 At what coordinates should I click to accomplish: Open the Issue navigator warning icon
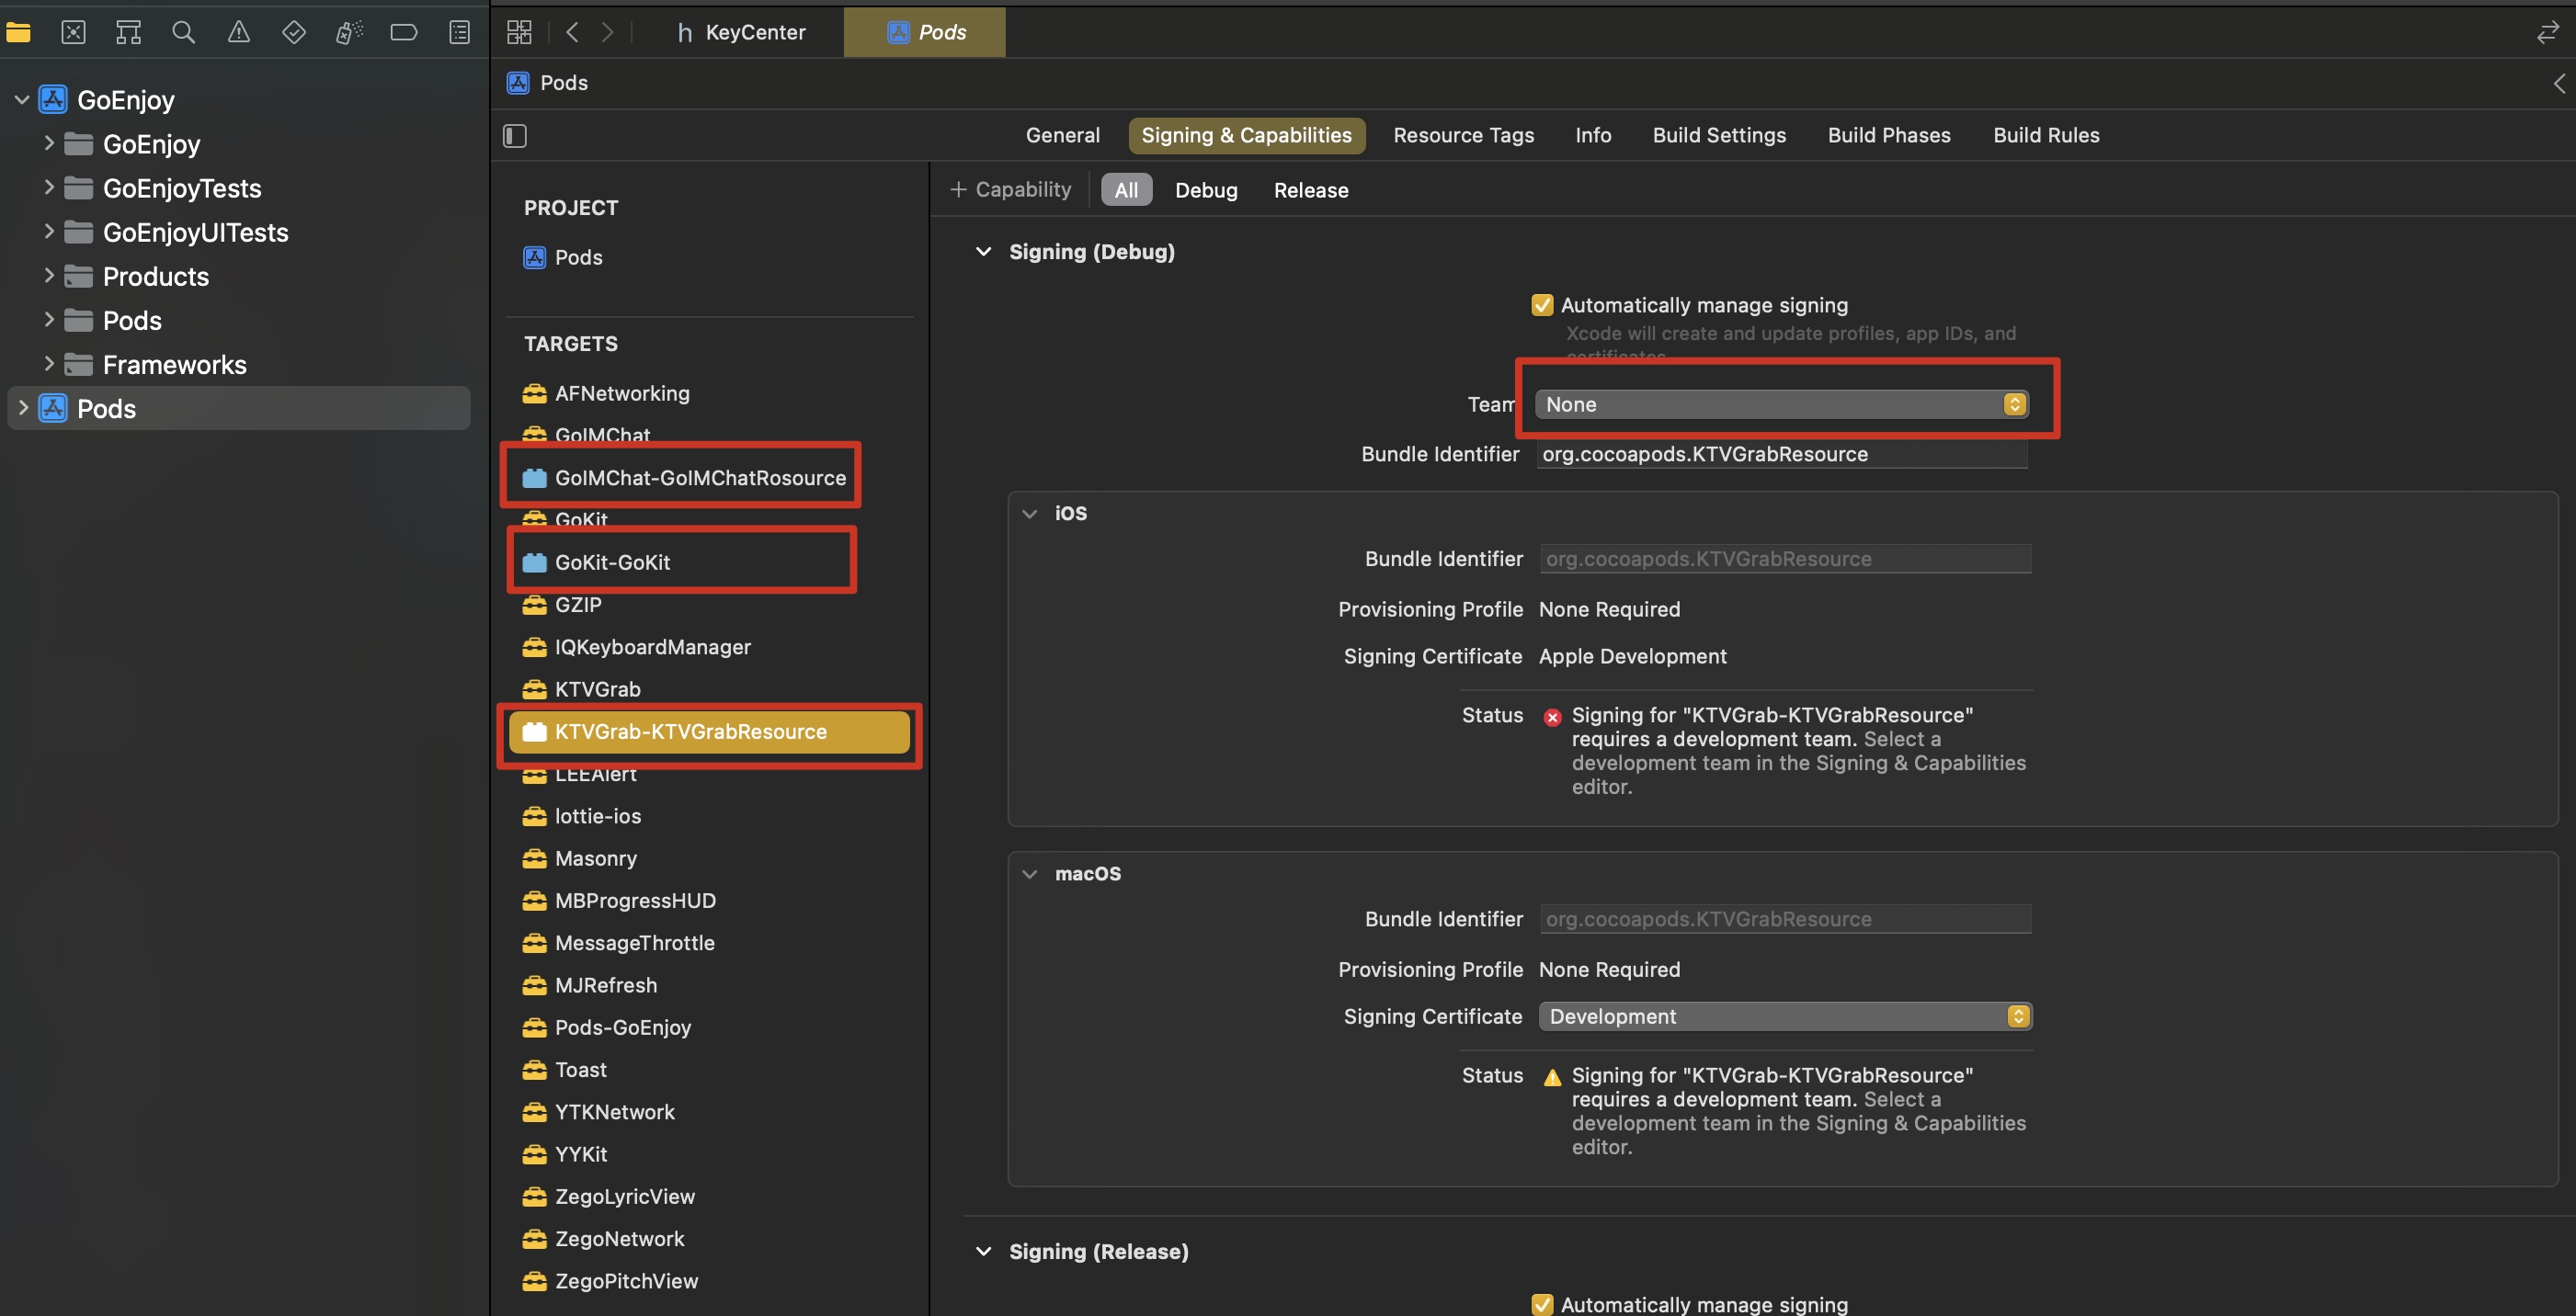click(238, 32)
